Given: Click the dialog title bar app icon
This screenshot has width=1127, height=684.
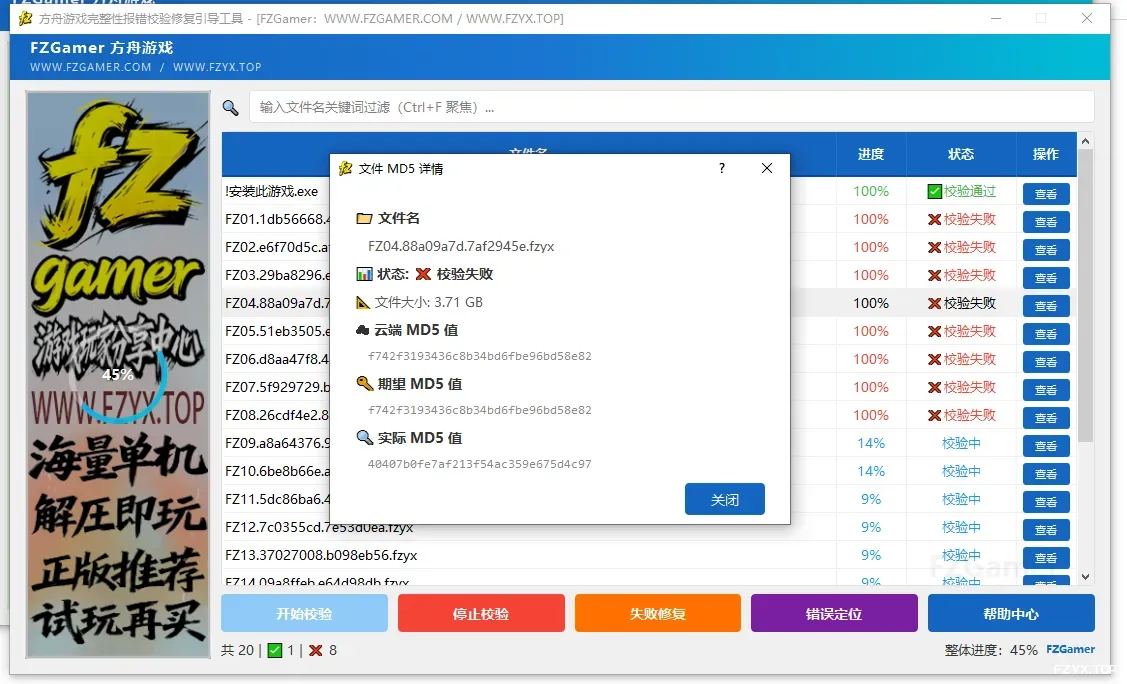Looking at the screenshot, I should [x=346, y=168].
